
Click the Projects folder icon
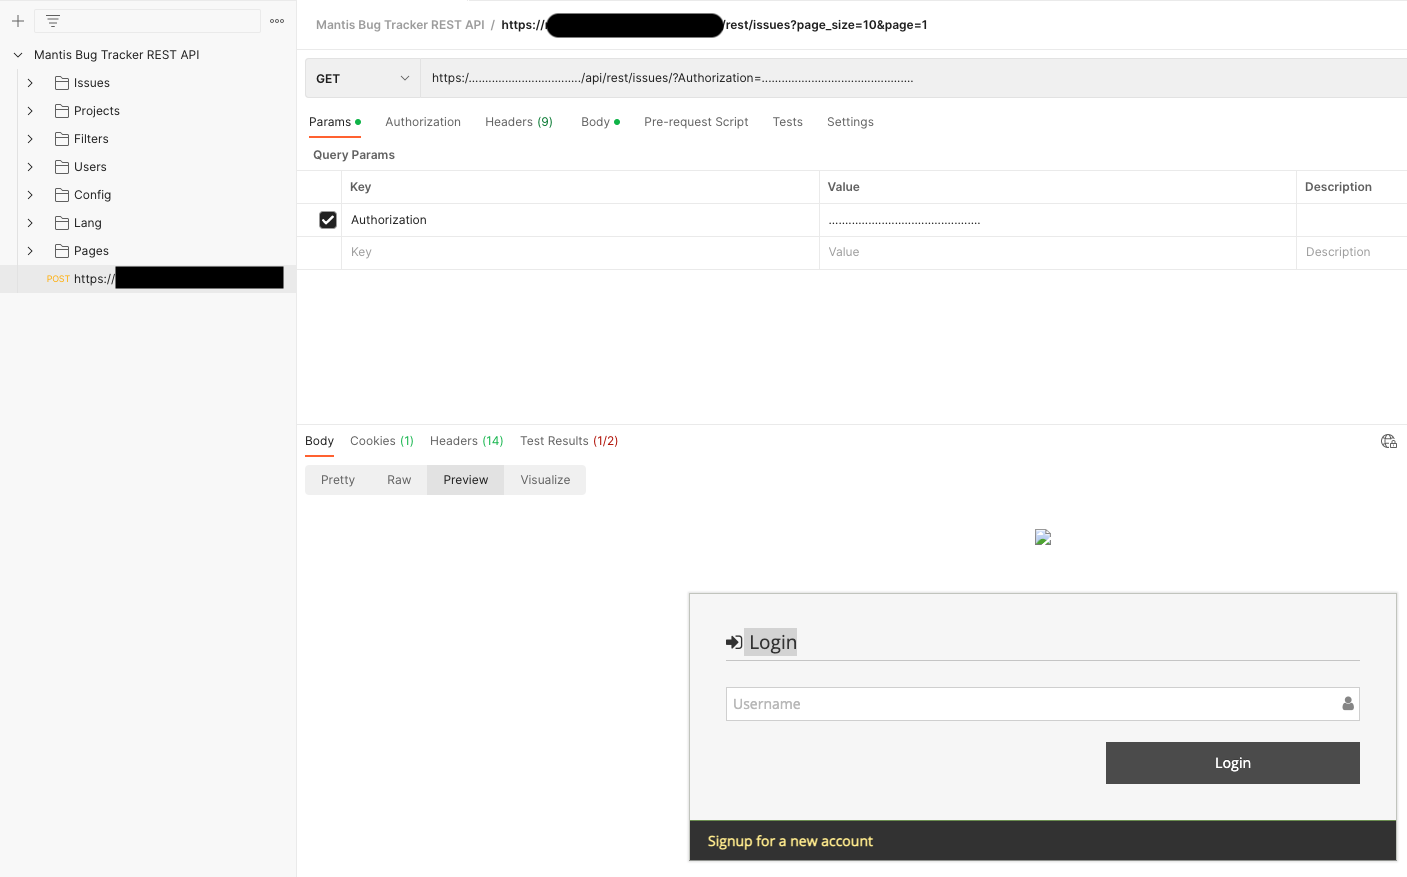62,111
